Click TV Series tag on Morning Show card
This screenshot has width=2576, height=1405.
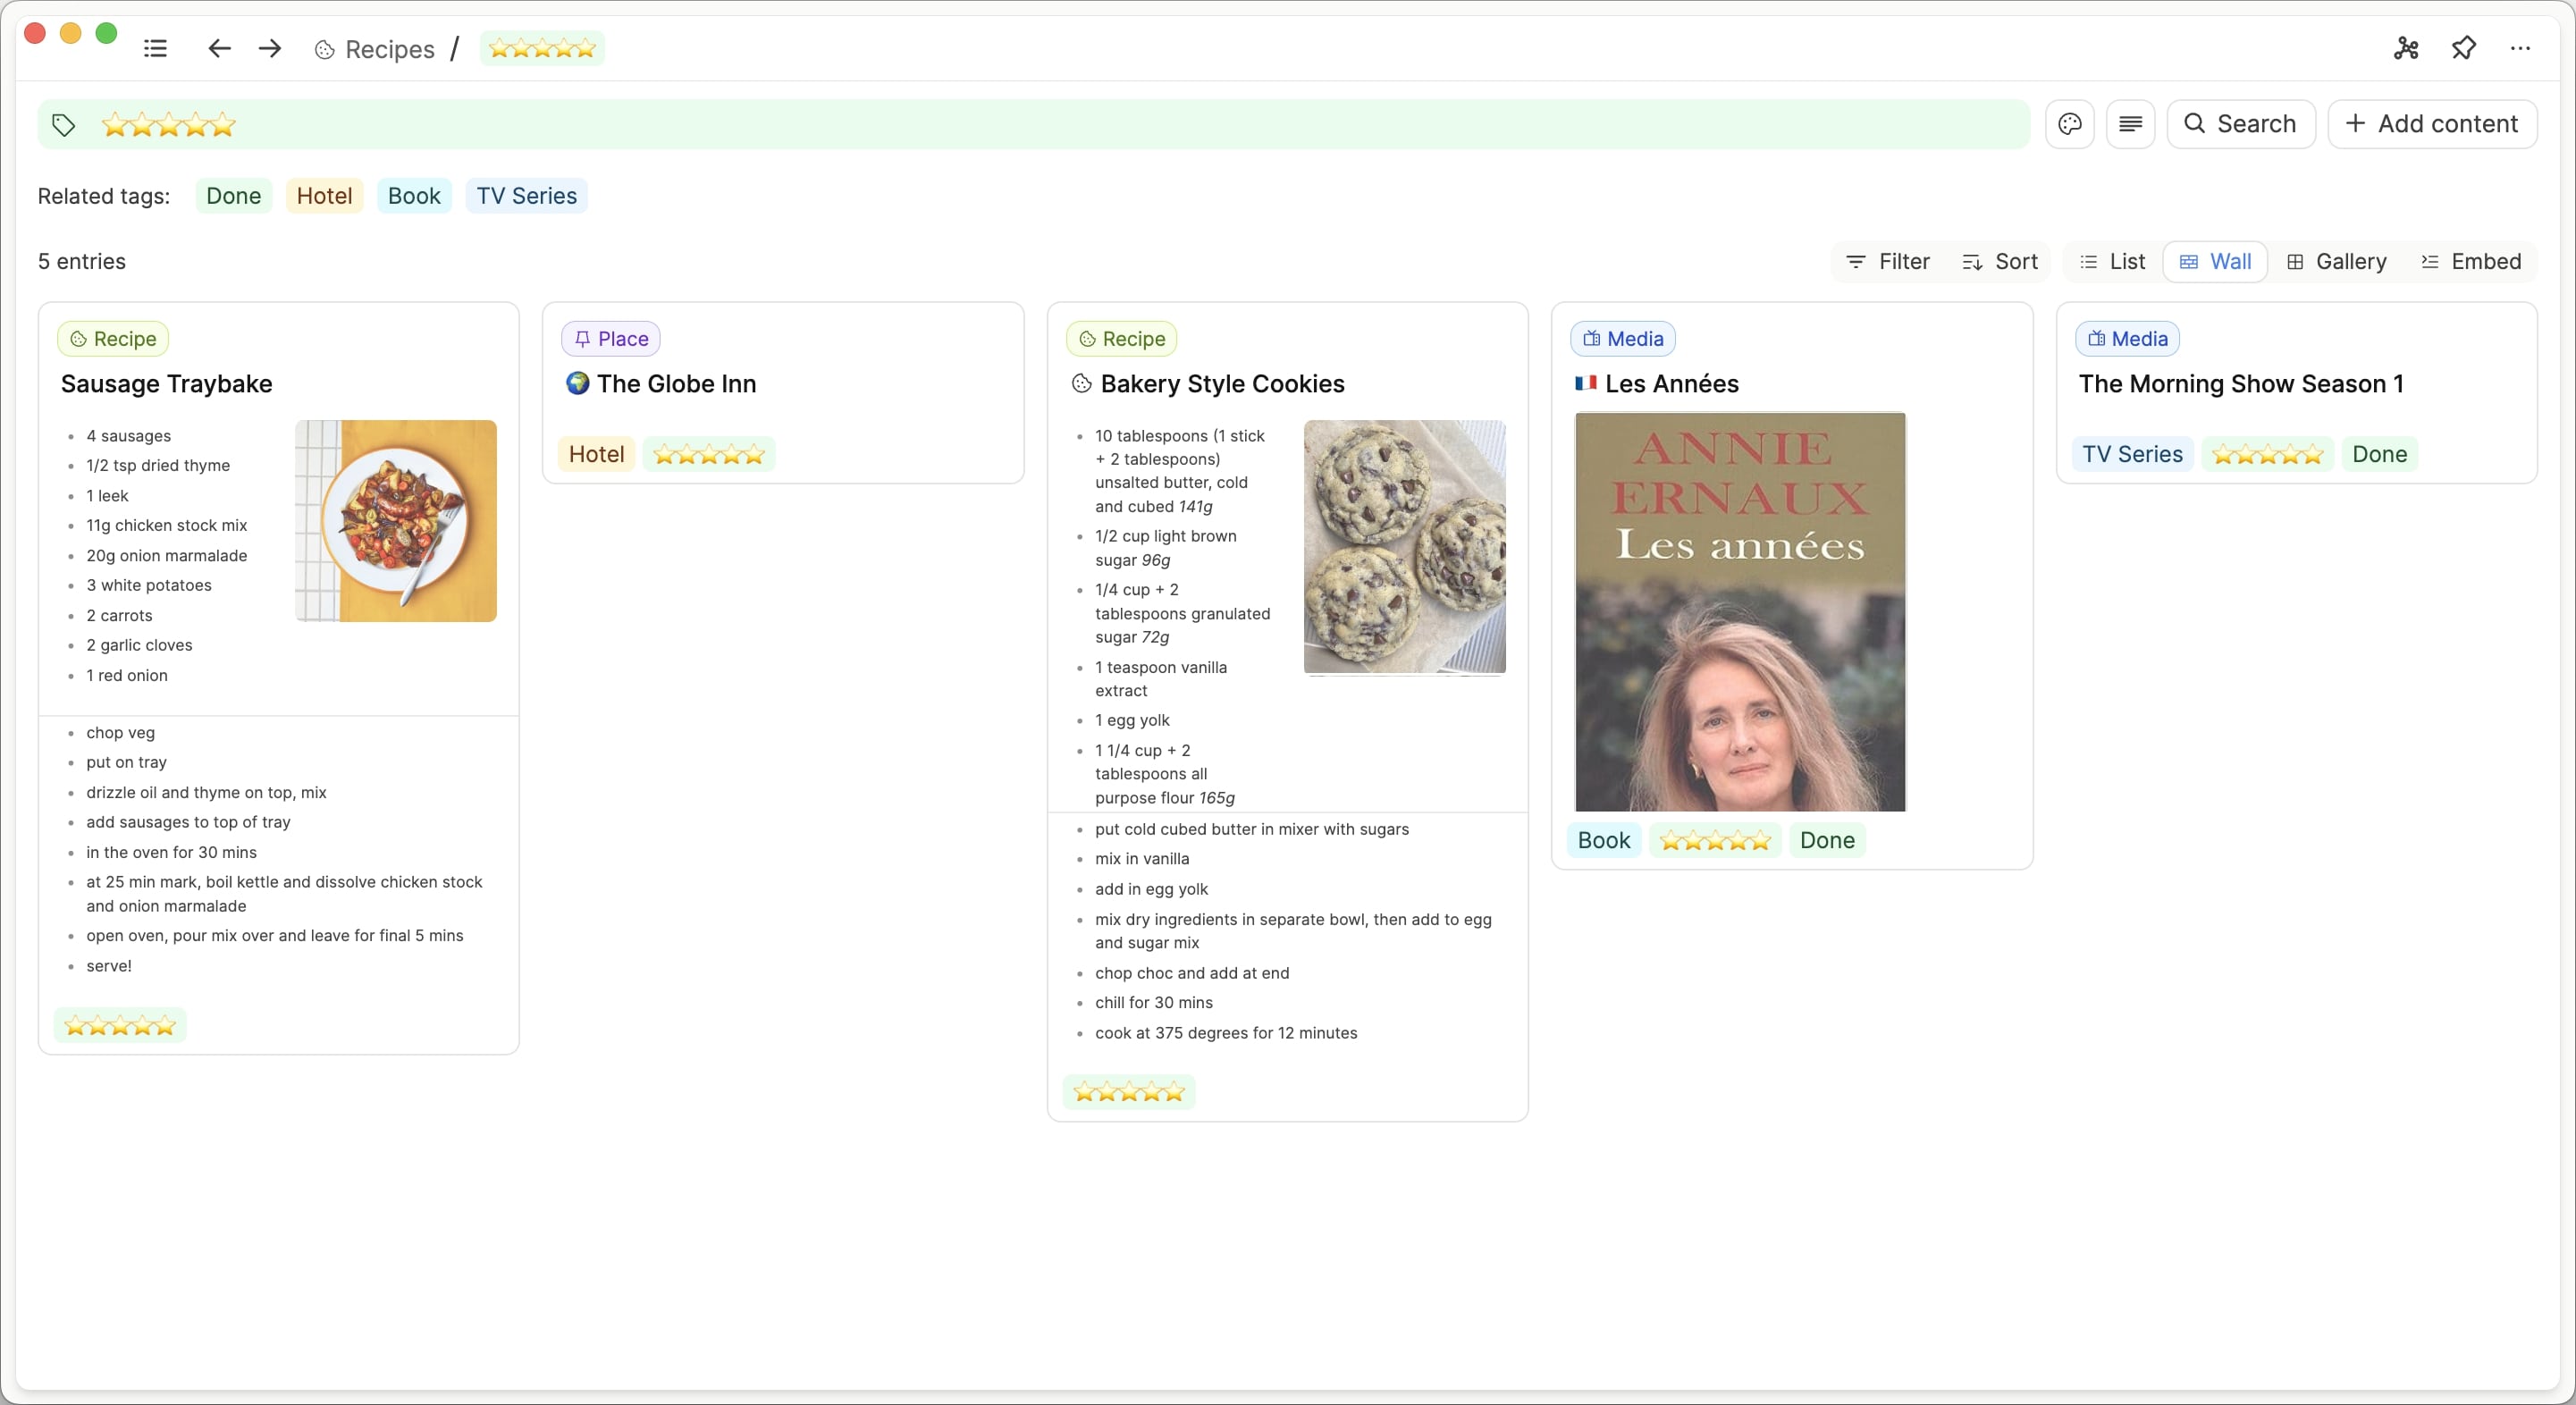coord(2132,454)
